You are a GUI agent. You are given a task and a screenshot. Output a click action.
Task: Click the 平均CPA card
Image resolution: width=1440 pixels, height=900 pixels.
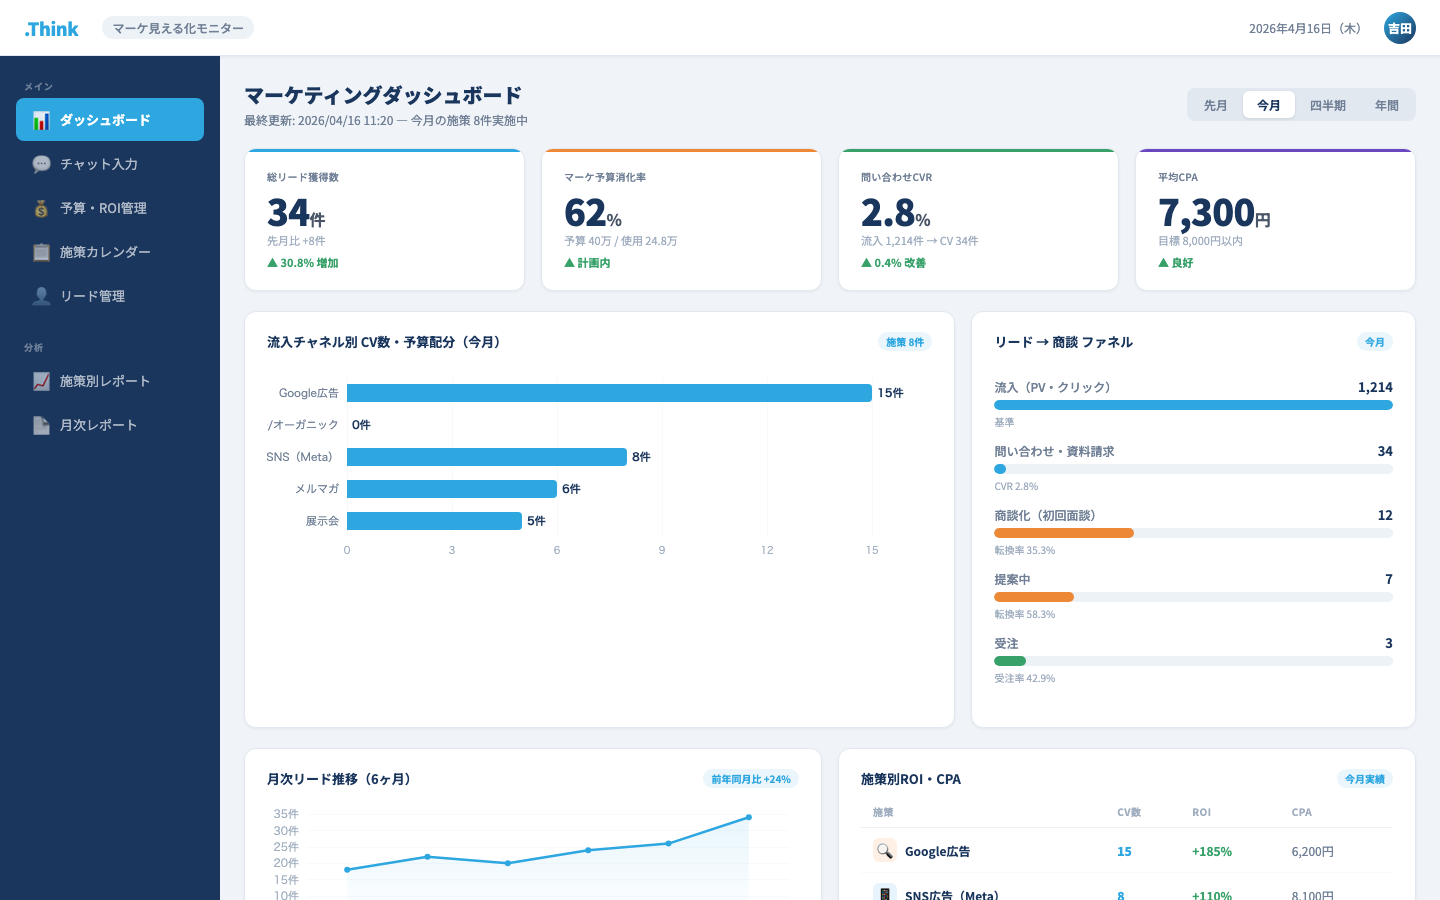click(1275, 220)
